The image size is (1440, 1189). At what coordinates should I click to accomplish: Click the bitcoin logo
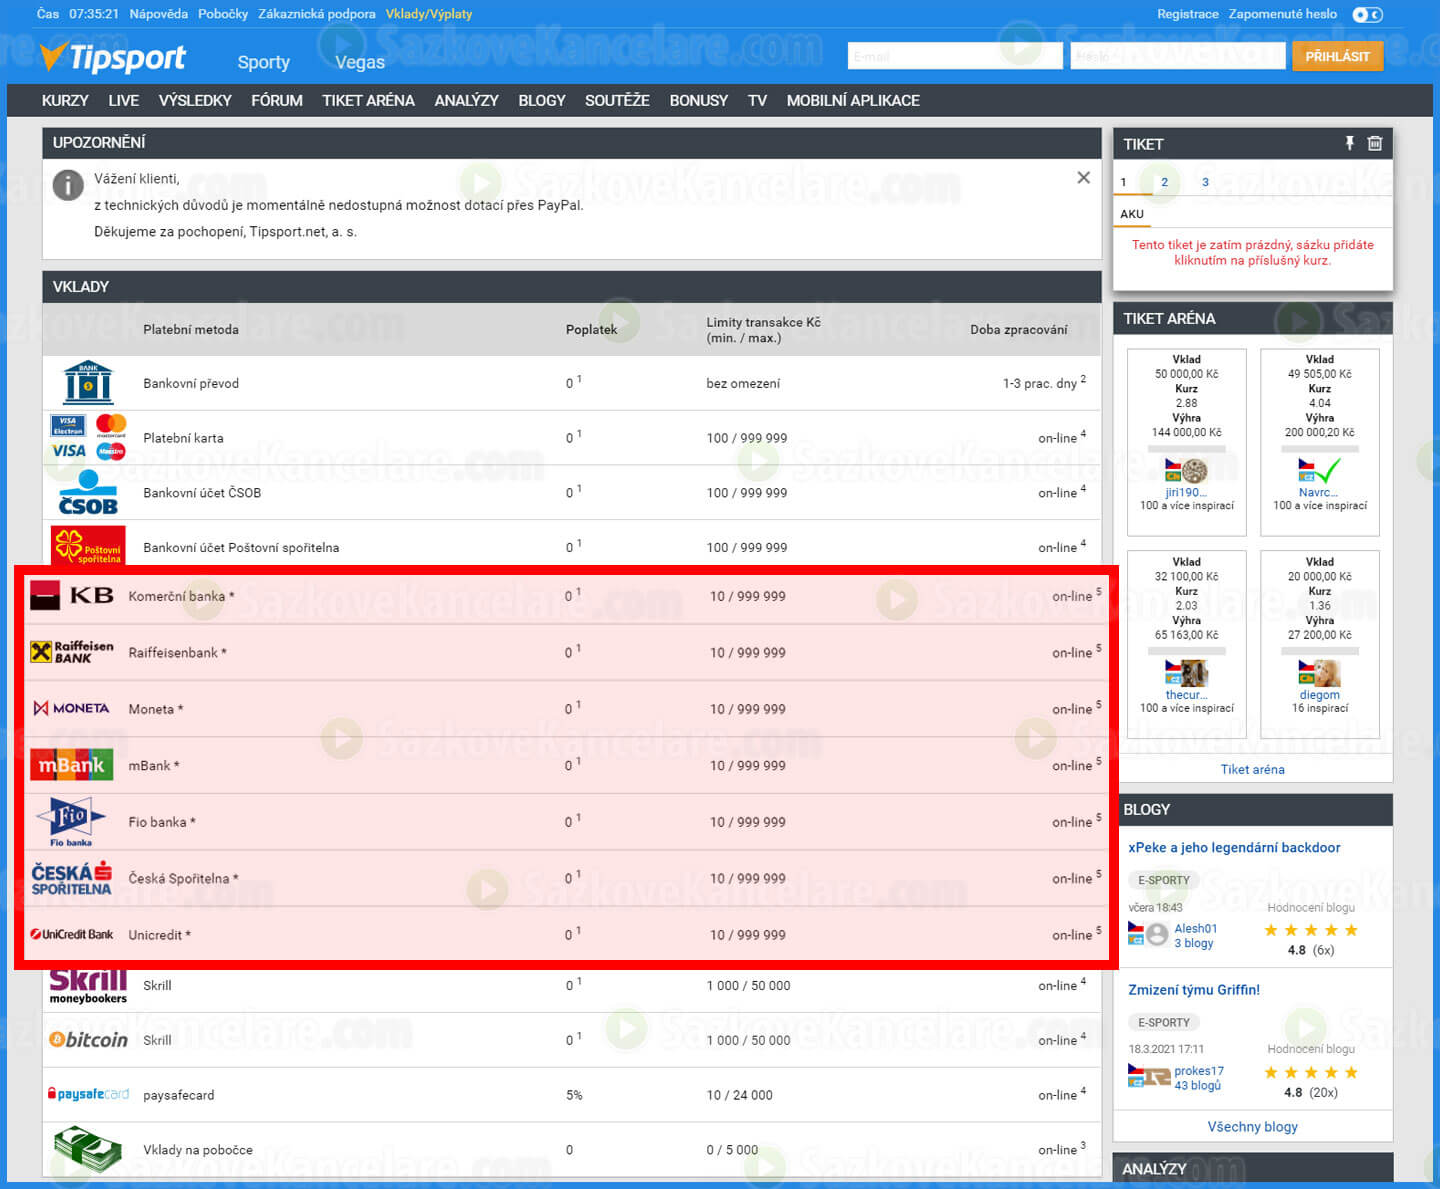[x=88, y=1040]
